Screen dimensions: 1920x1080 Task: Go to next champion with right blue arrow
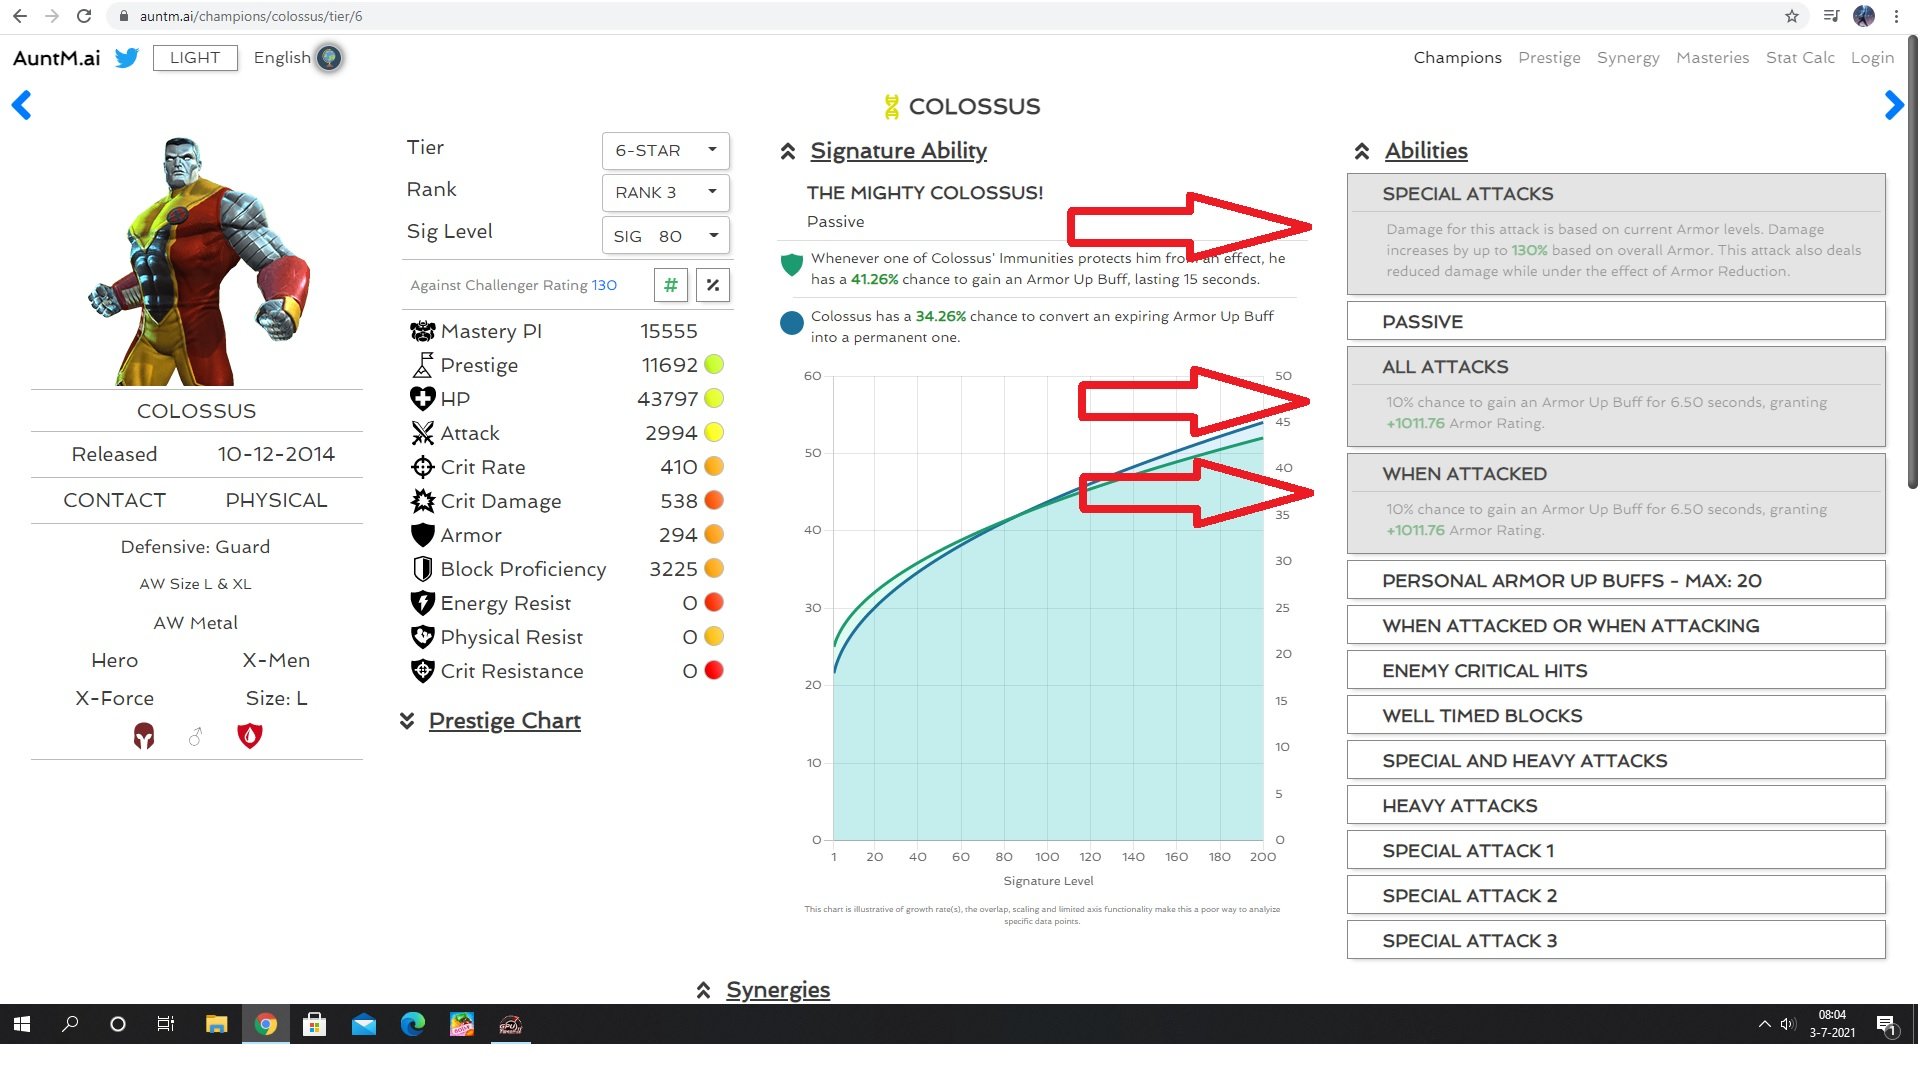click(x=1893, y=105)
